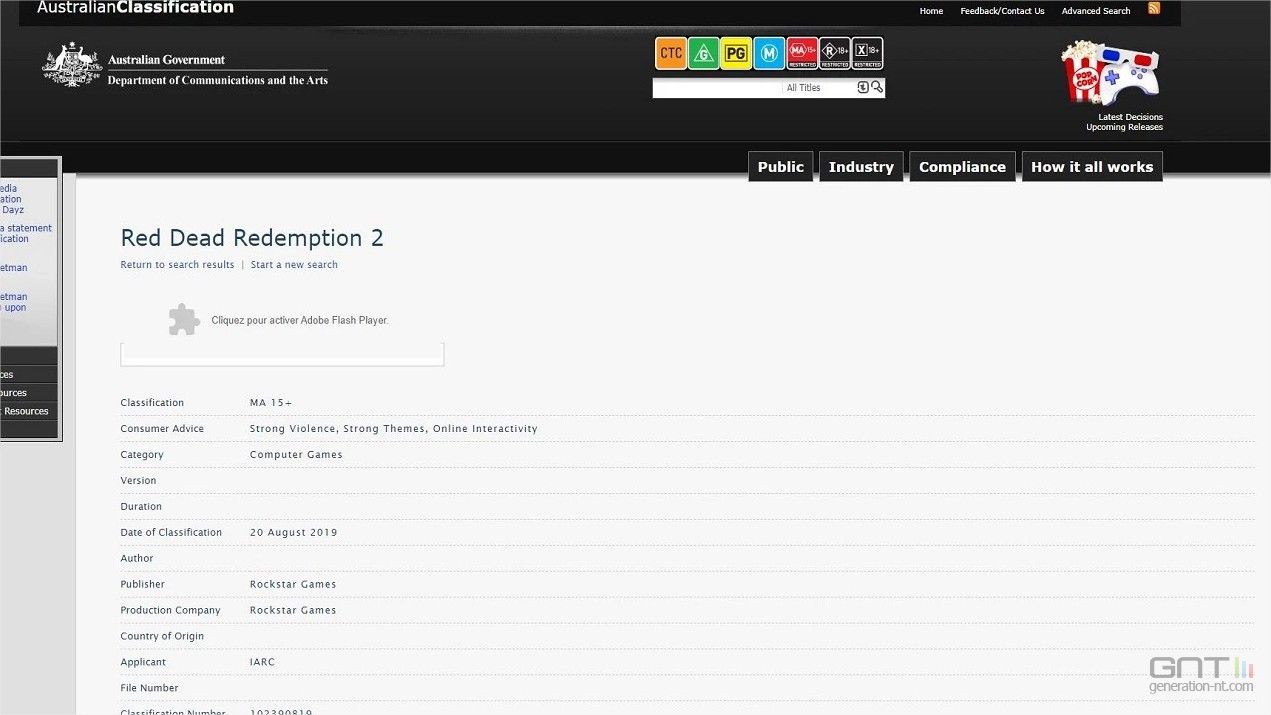Choose the blue M rating icon
The height and width of the screenshot is (715, 1271).
coord(769,53)
